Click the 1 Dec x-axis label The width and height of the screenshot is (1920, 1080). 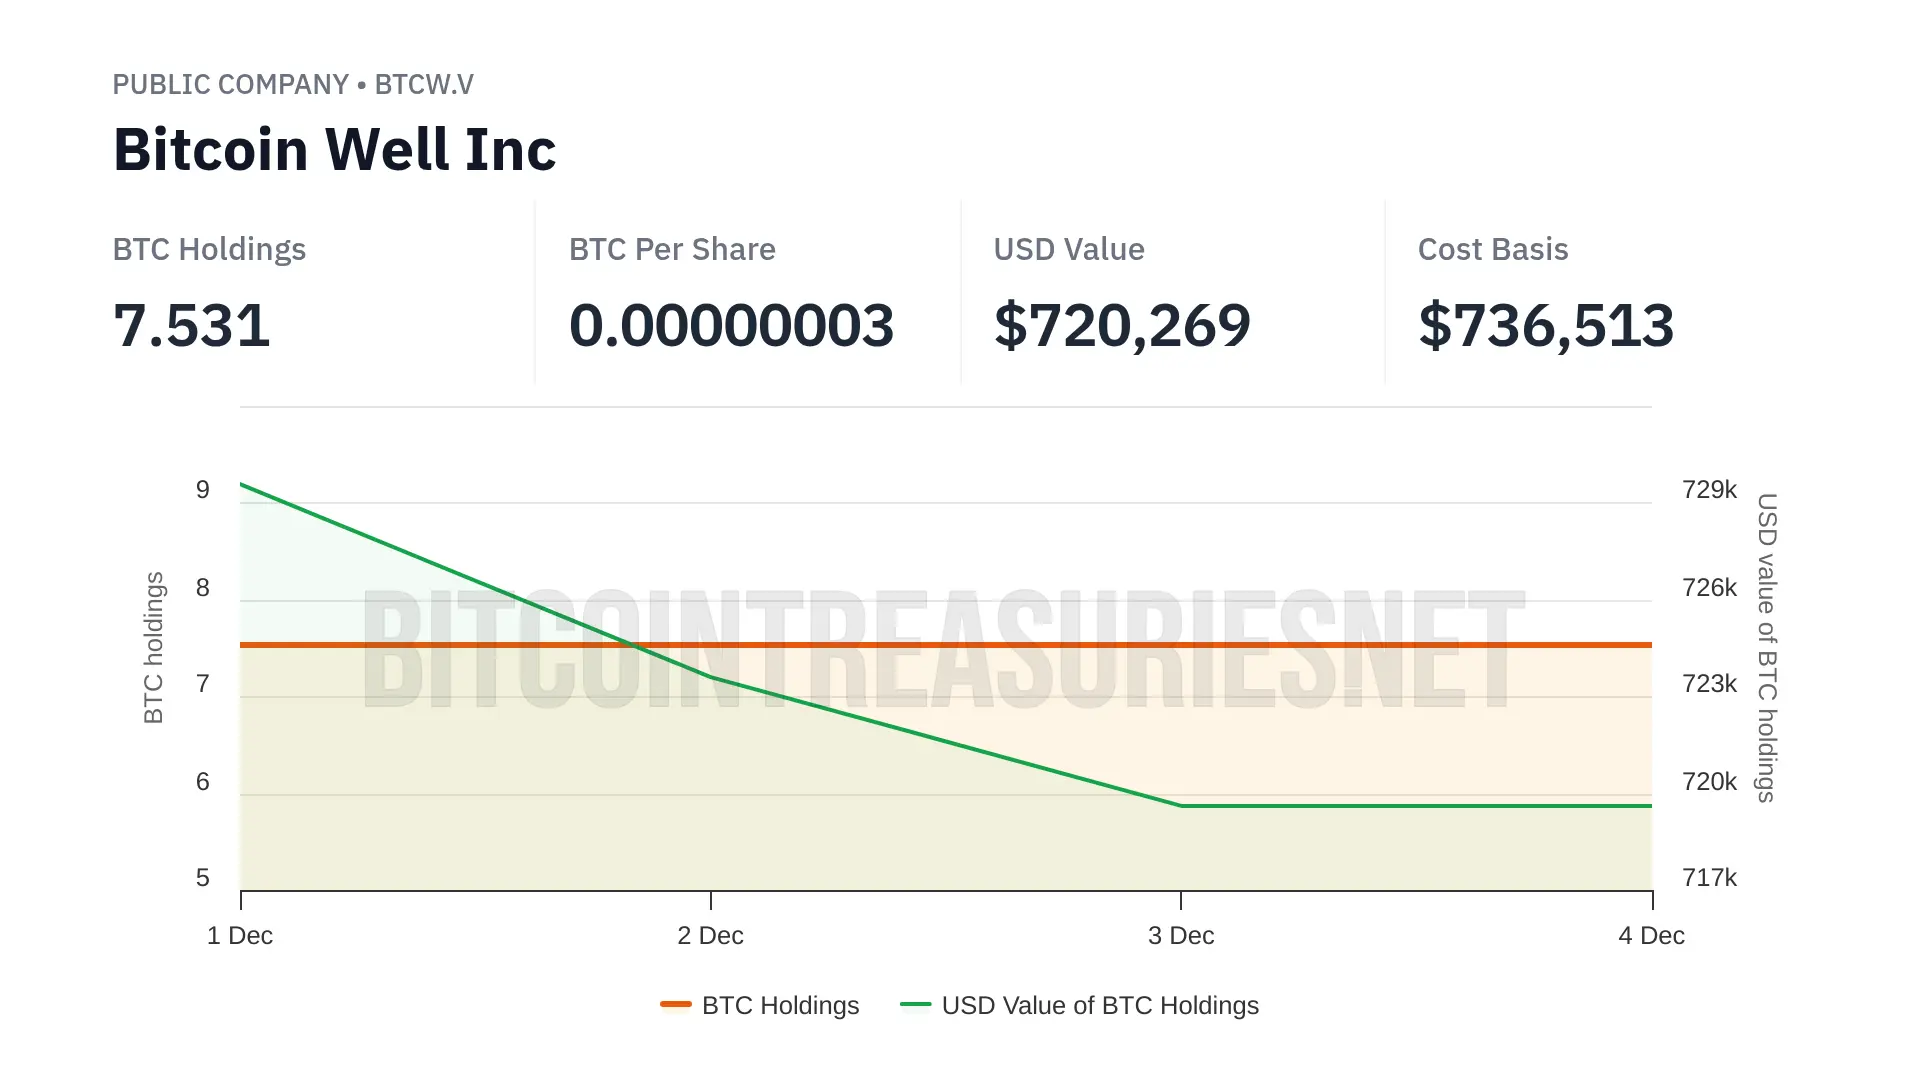pyautogui.click(x=240, y=936)
